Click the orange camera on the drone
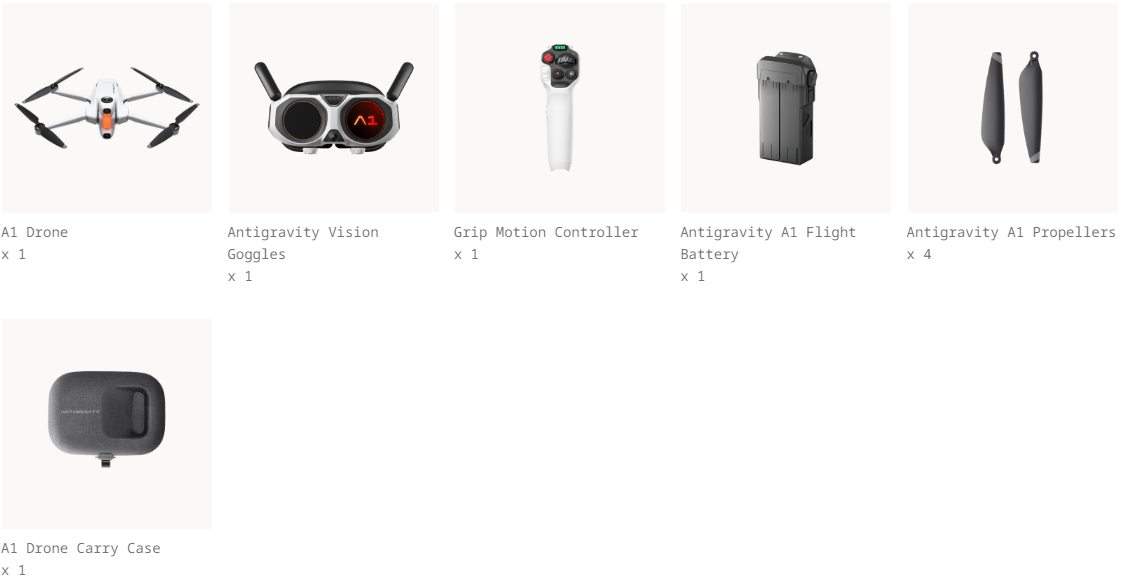The width and height of the screenshot is (1122, 581). 107,122
